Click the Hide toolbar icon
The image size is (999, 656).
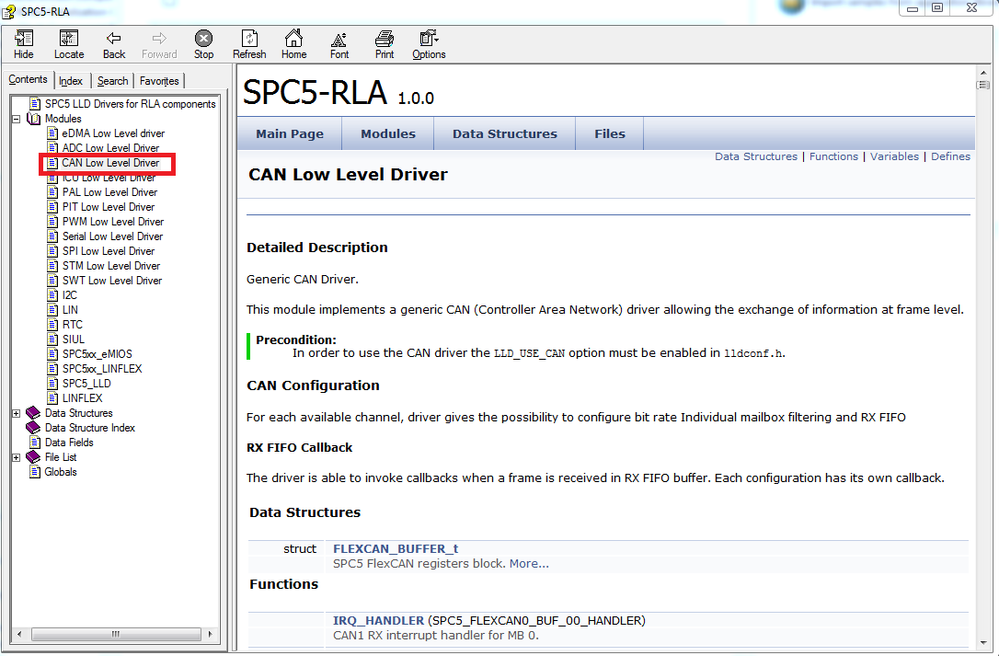click(24, 45)
